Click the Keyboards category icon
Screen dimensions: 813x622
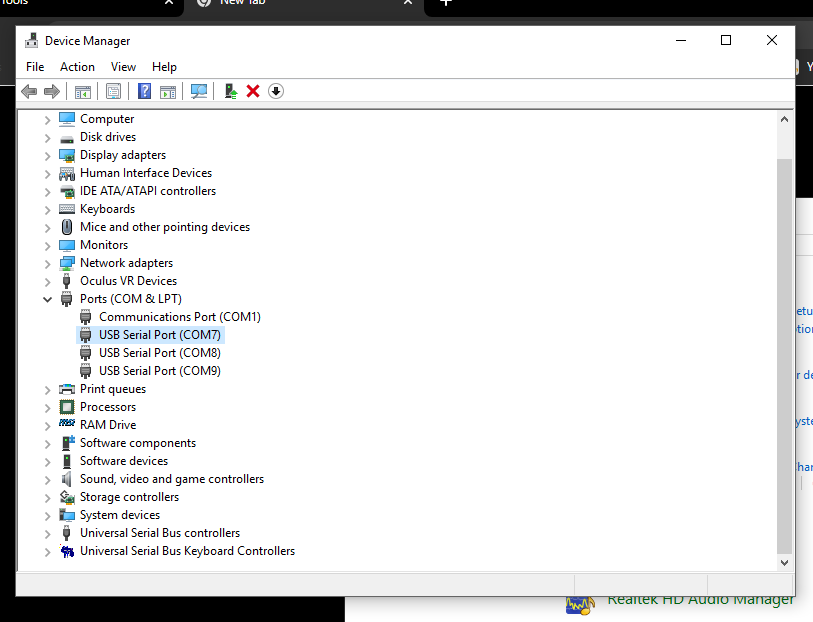[x=67, y=209]
